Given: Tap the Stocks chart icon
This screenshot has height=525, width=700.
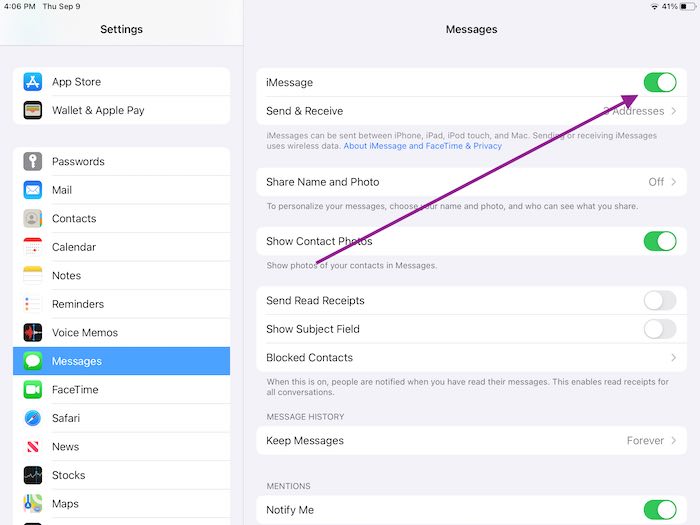Looking at the screenshot, I should click(x=33, y=475).
